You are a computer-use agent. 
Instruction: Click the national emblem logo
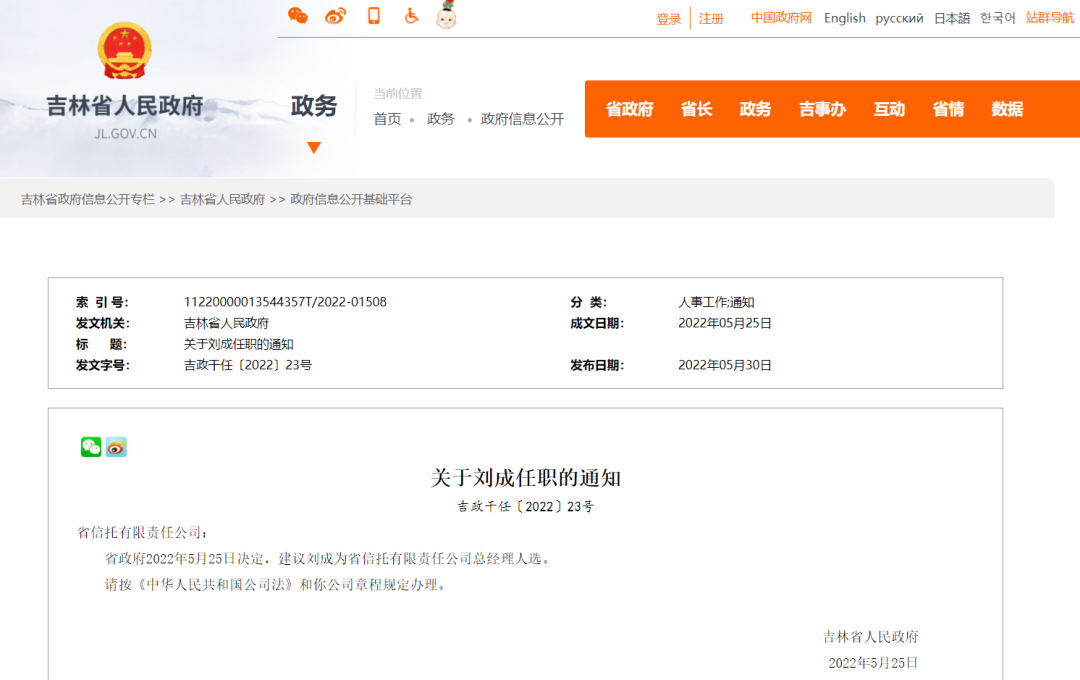[125, 52]
